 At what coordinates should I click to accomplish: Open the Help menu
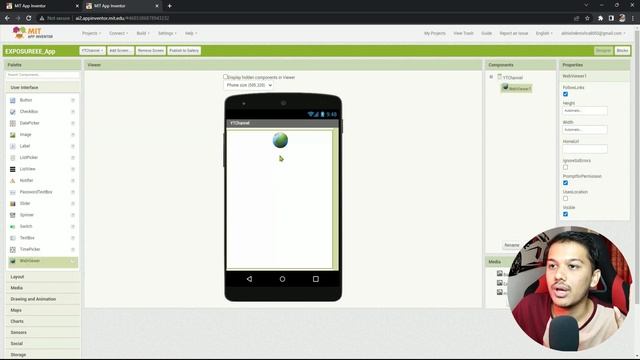(191, 33)
